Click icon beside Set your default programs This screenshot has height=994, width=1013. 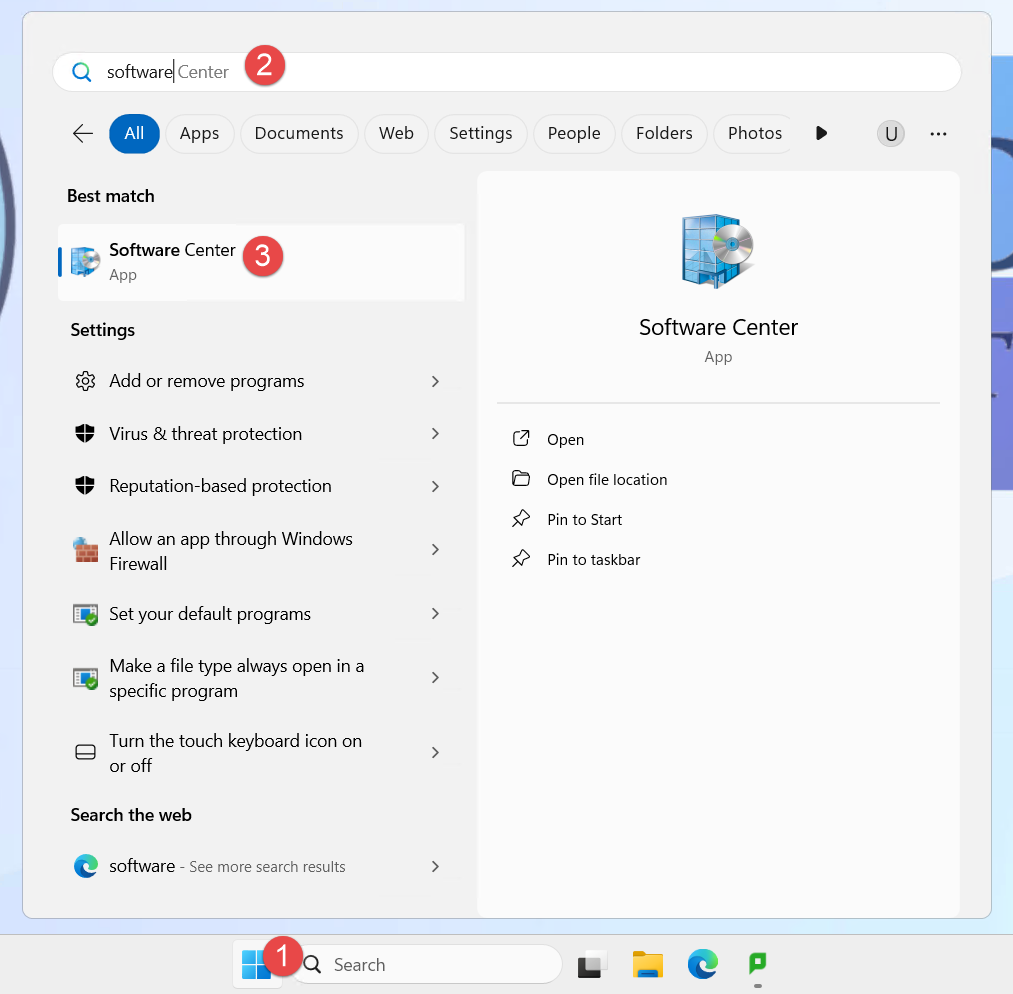(x=85, y=614)
